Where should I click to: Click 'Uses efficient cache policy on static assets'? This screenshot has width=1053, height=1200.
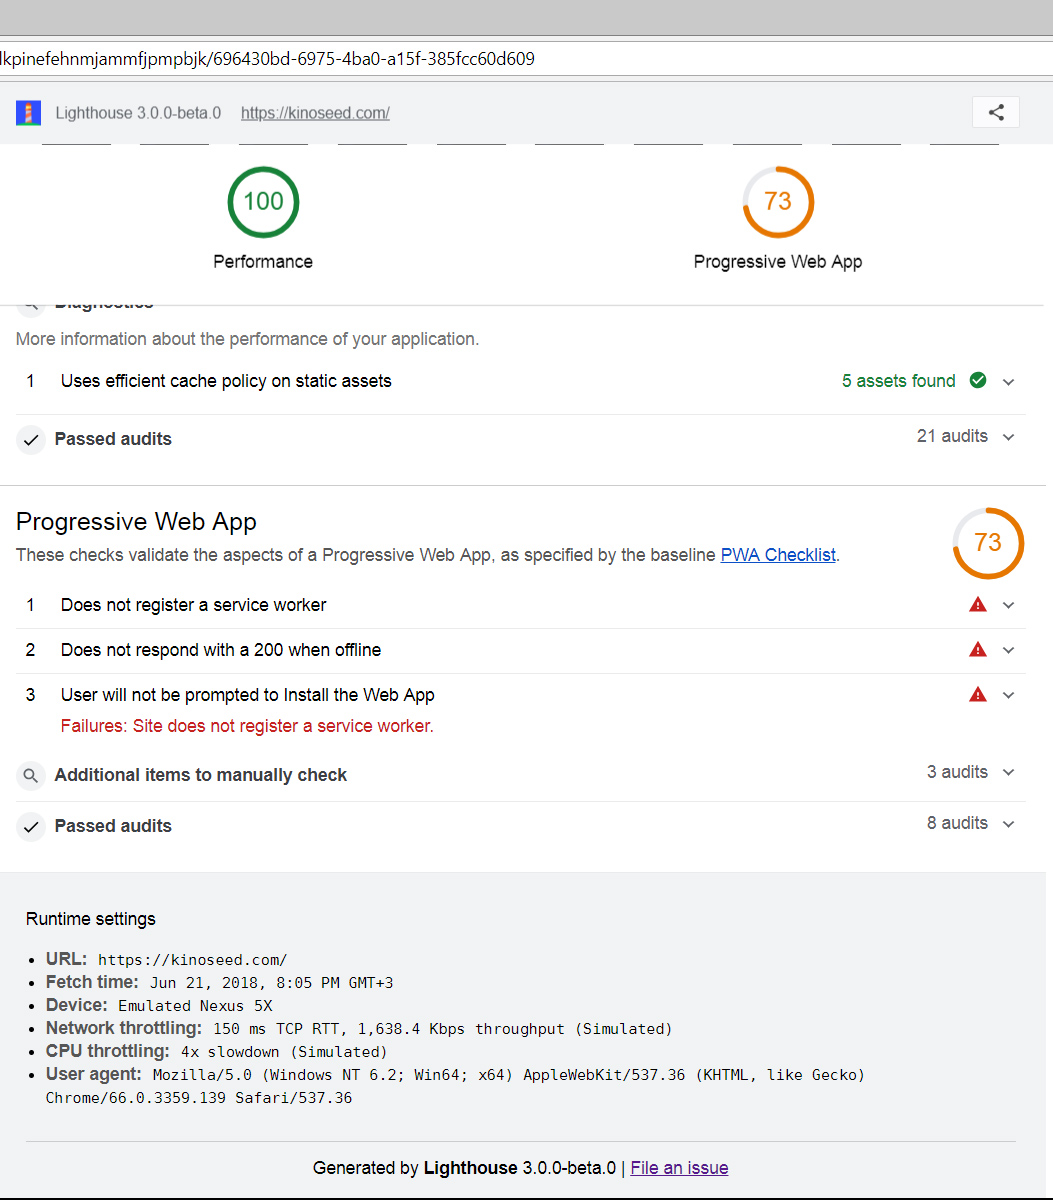coord(226,381)
